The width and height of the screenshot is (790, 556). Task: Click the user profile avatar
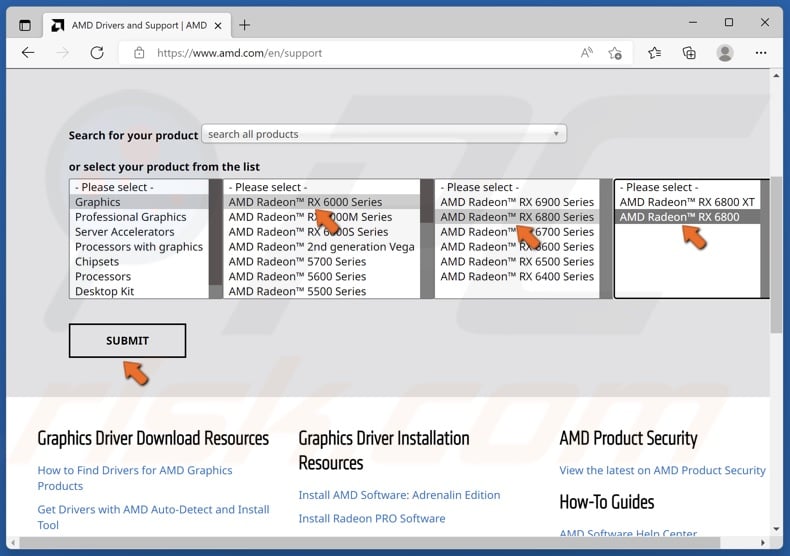pyautogui.click(x=725, y=53)
